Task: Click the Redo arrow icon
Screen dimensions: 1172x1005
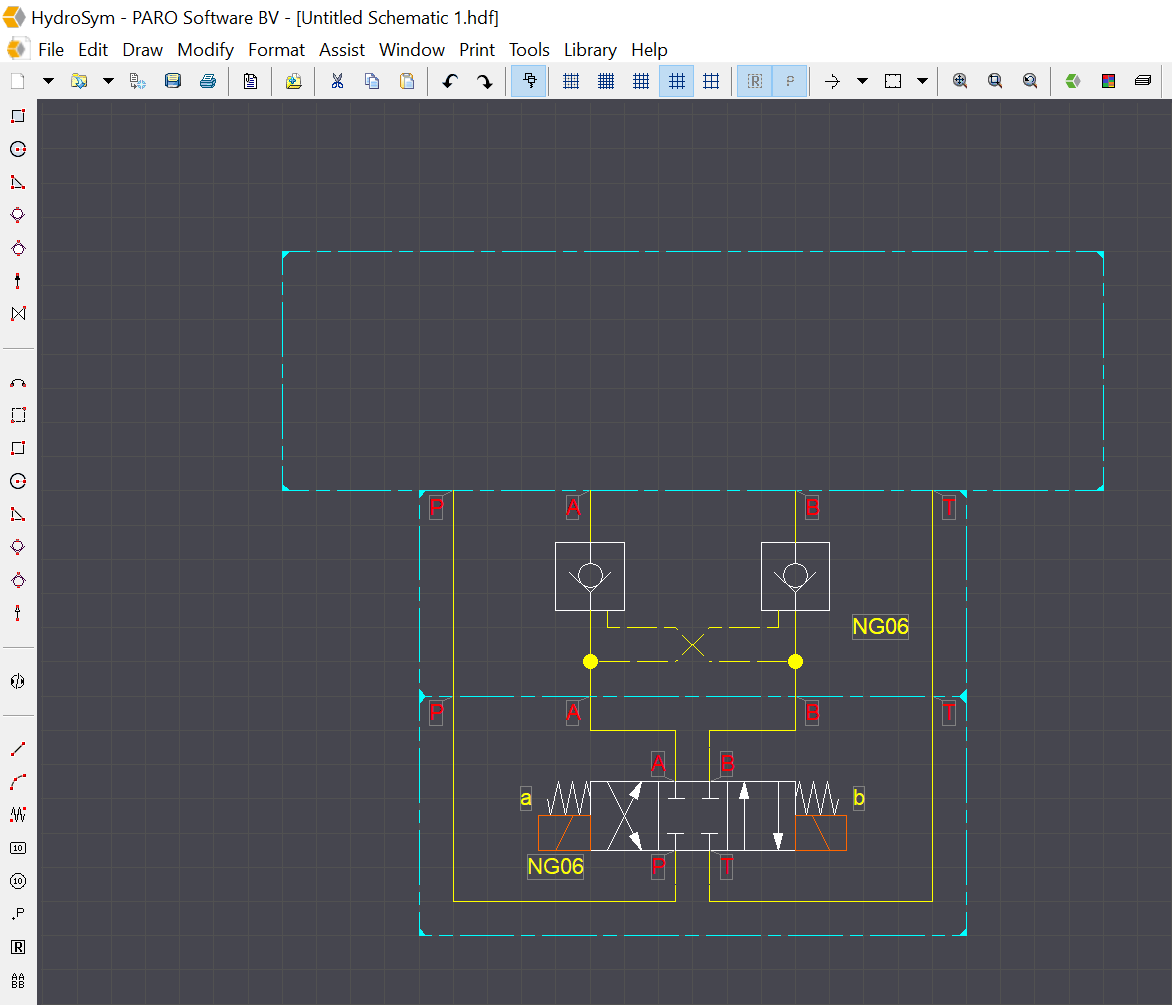Action: pyautogui.click(x=485, y=81)
